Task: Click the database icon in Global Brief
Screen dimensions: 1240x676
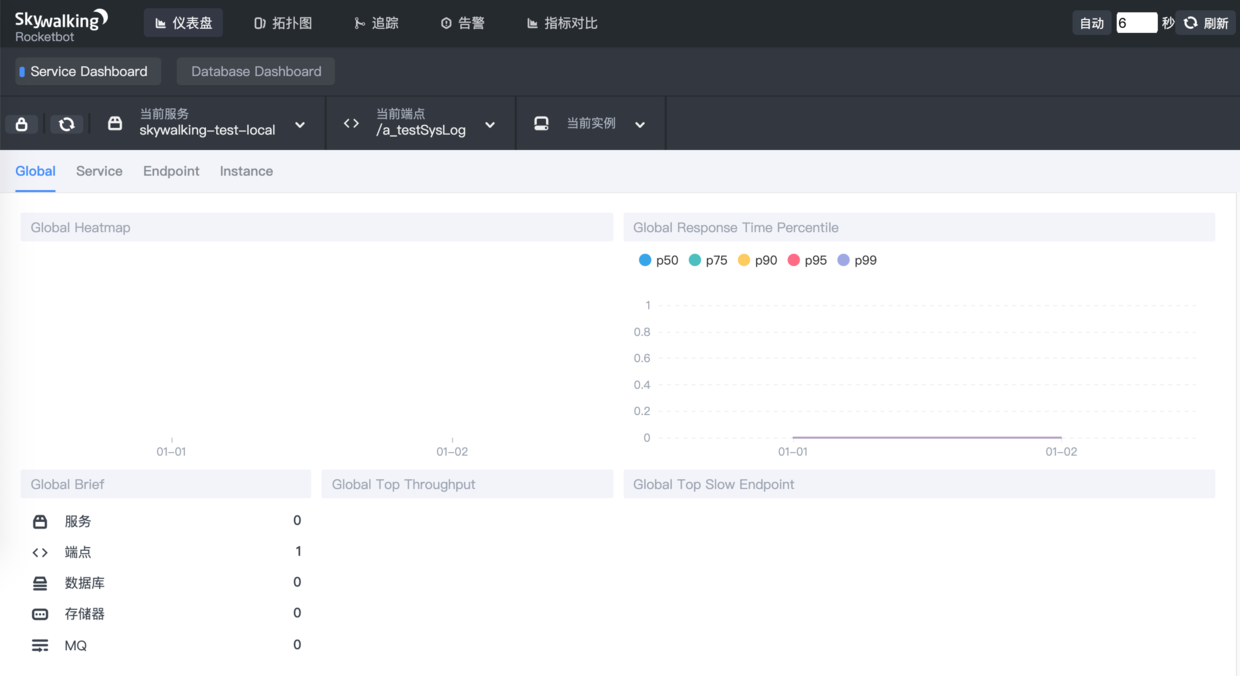Action: [40, 583]
